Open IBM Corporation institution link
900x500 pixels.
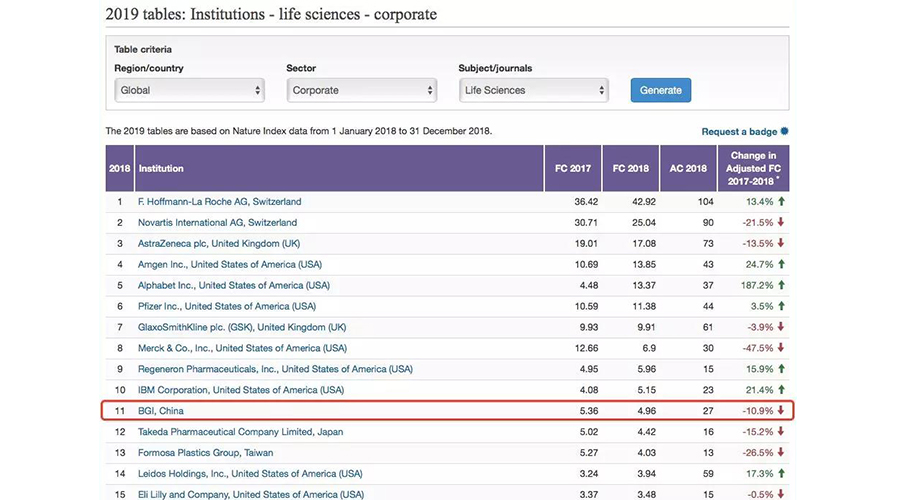(240, 390)
